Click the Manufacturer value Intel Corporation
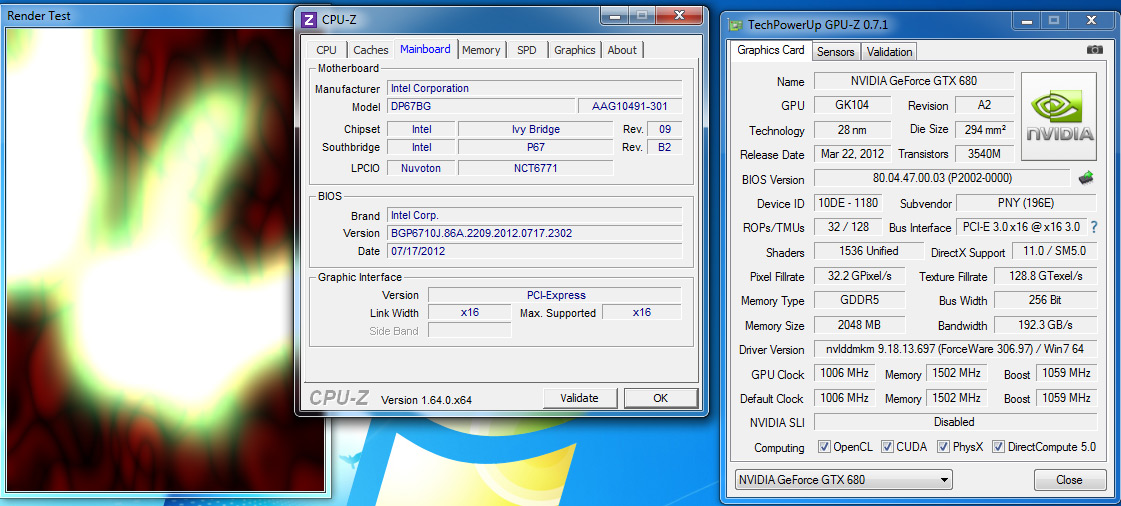This screenshot has width=1121, height=506. 534,88
